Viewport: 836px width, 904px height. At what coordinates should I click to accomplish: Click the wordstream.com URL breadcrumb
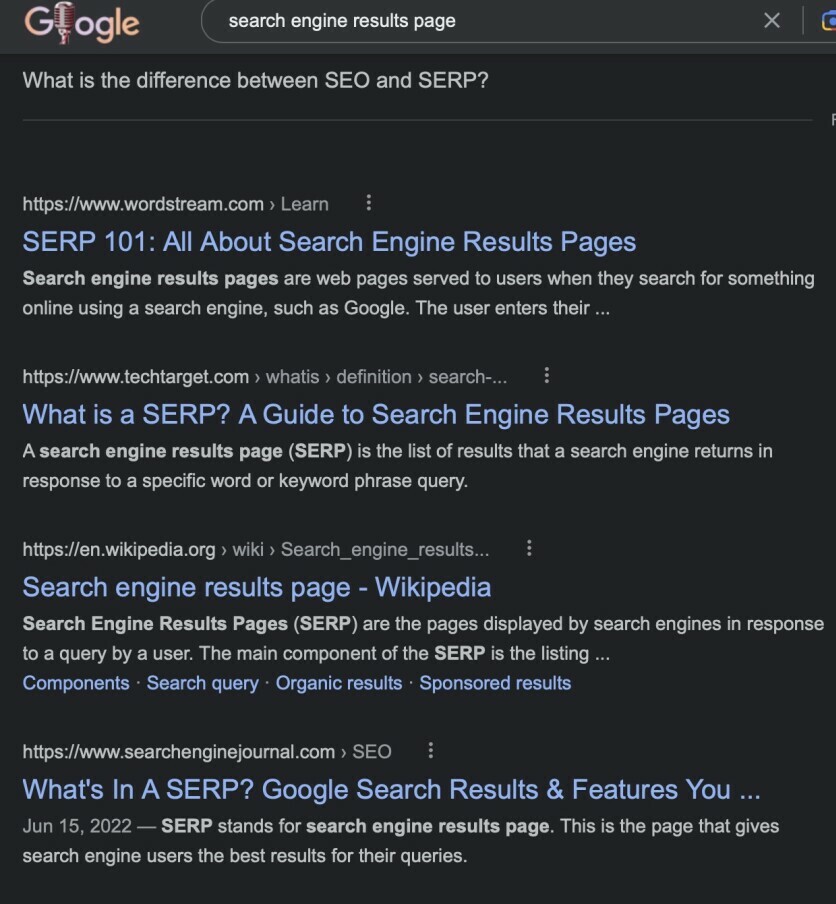175,204
